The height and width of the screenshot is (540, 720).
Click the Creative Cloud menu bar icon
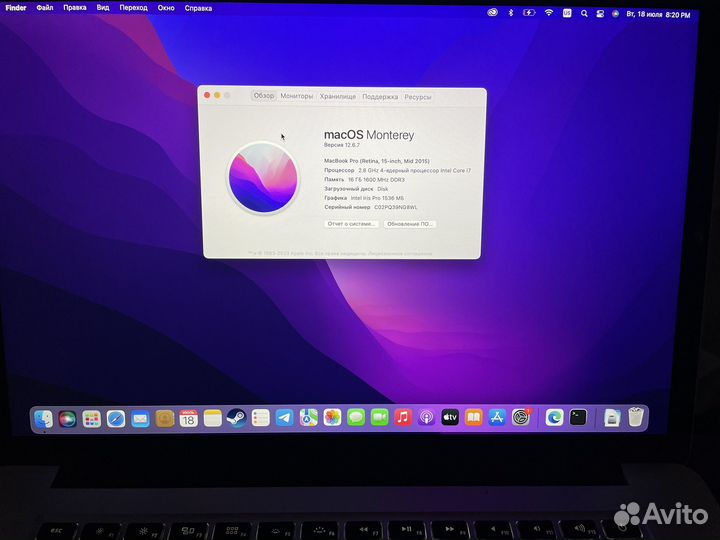(492, 13)
